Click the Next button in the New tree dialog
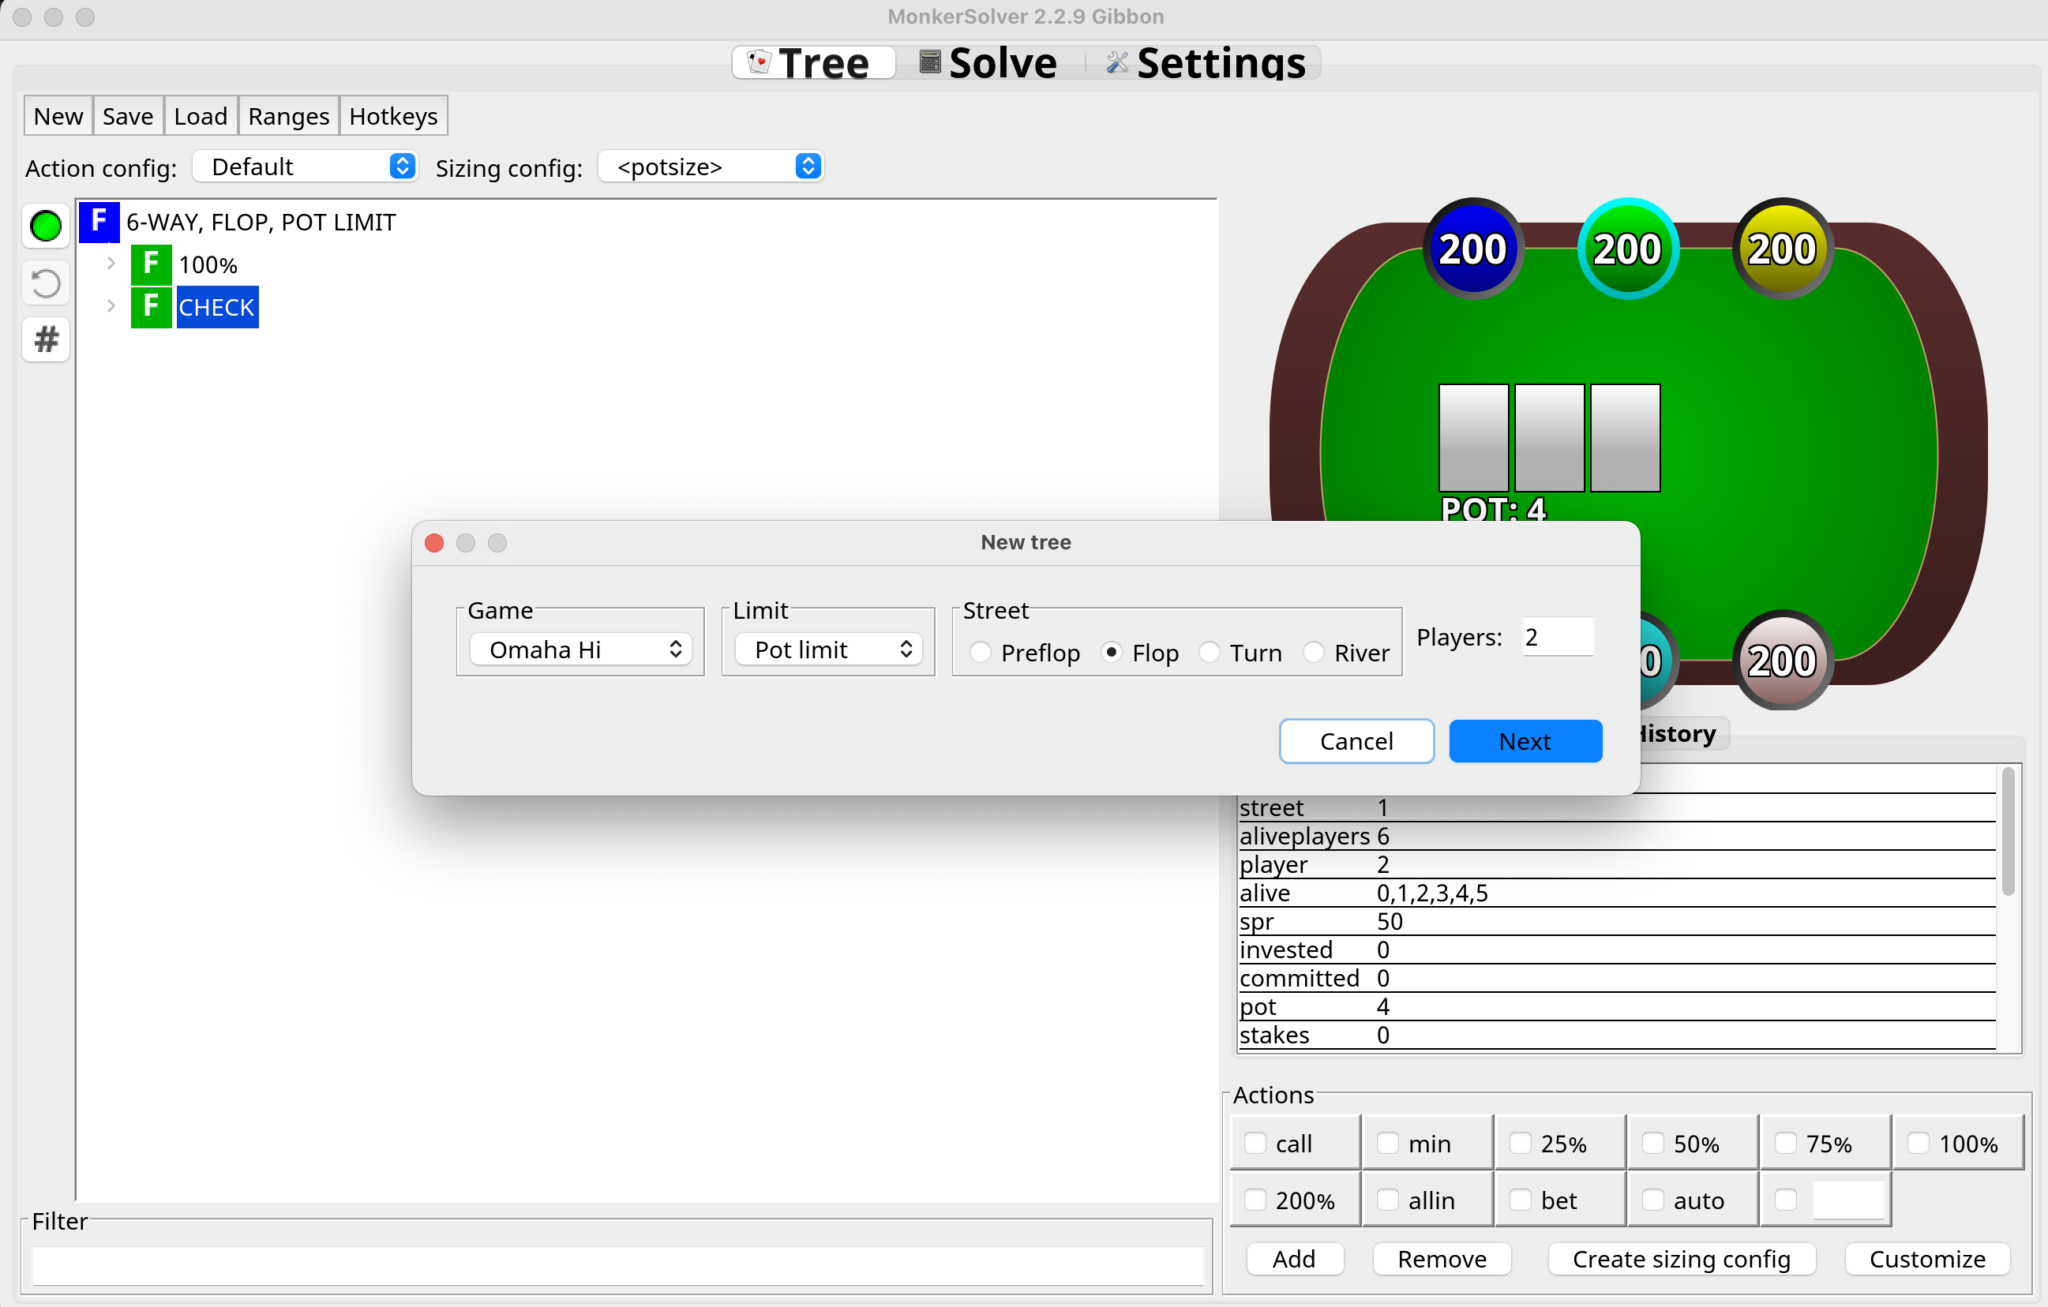The height and width of the screenshot is (1307, 2048). pos(1524,741)
